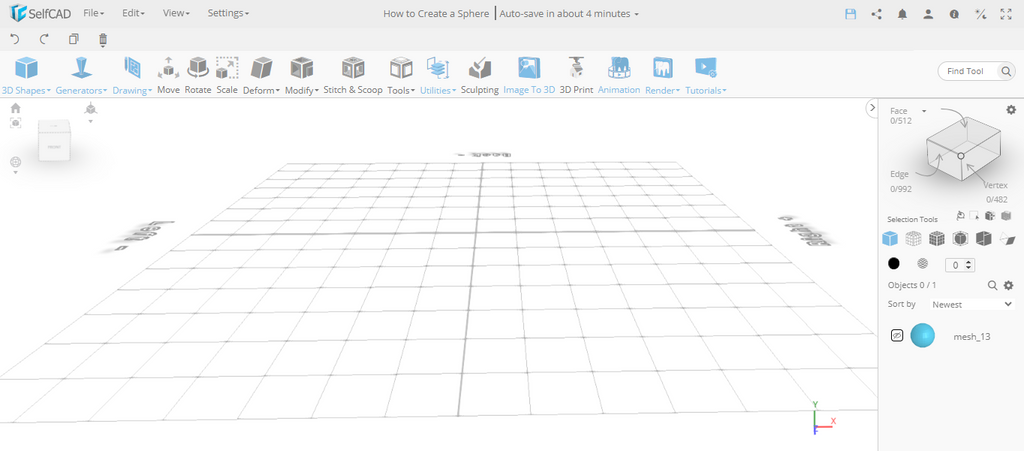Open the Edit menu
The width and height of the screenshot is (1024, 451).
pyautogui.click(x=133, y=13)
